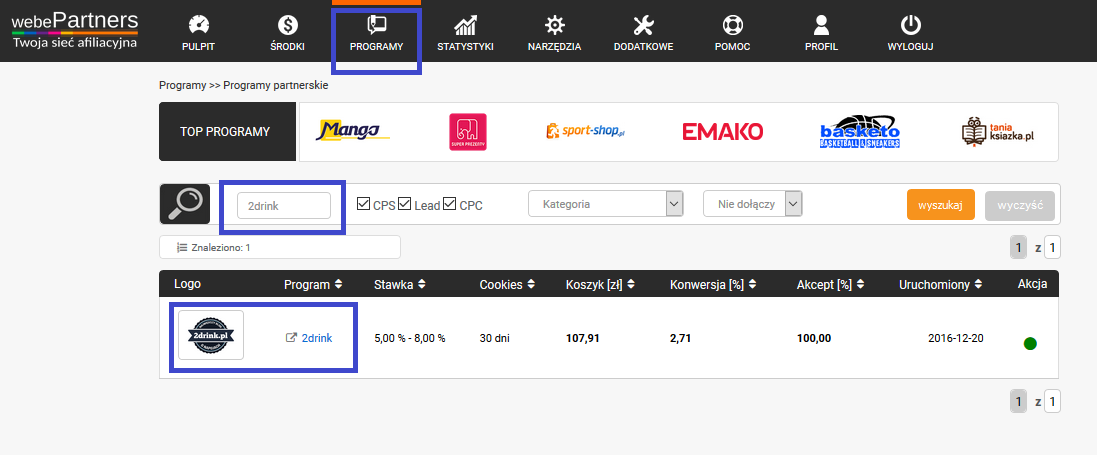Open the Dodatkowe wrench tools icon
Viewport: 1097px width, 455px height.
click(x=643, y=26)
